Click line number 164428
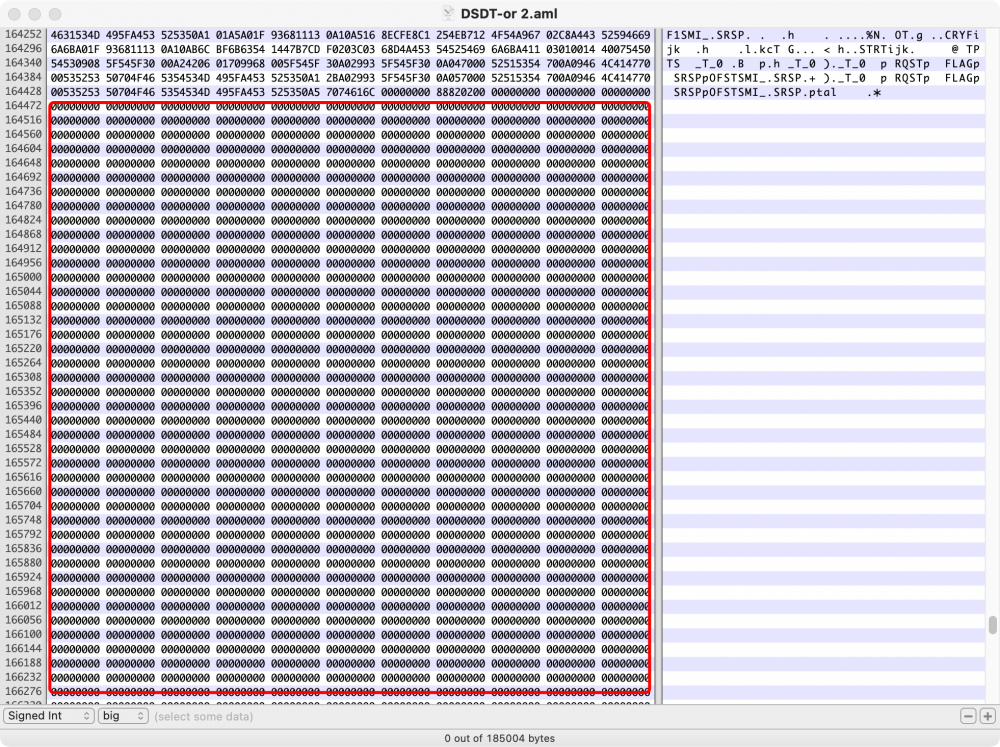 tap(24, 91)
